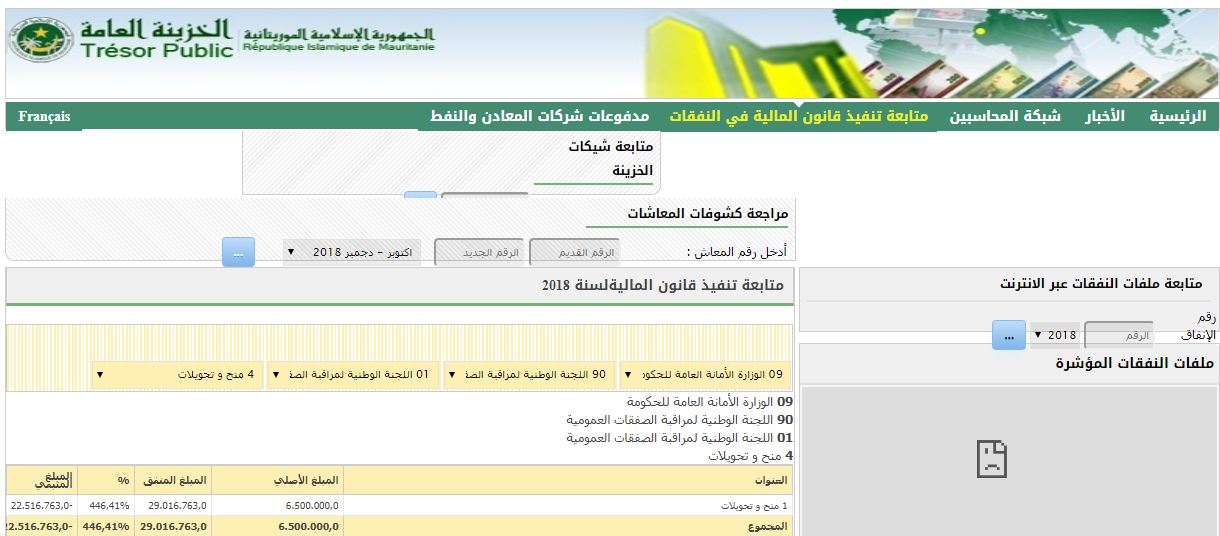Click the Trésor Public emblem logo
Viewport: 1220px width, 536px height.
42,40
